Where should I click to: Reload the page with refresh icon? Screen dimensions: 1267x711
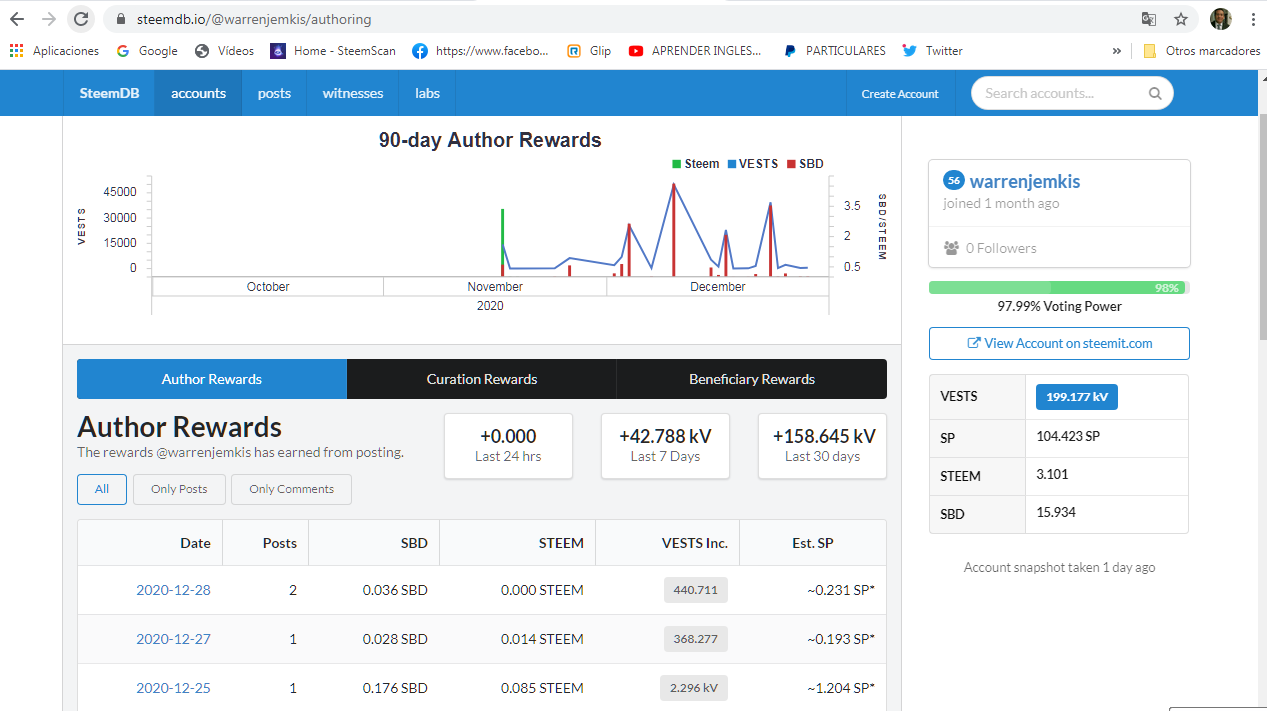81,19
